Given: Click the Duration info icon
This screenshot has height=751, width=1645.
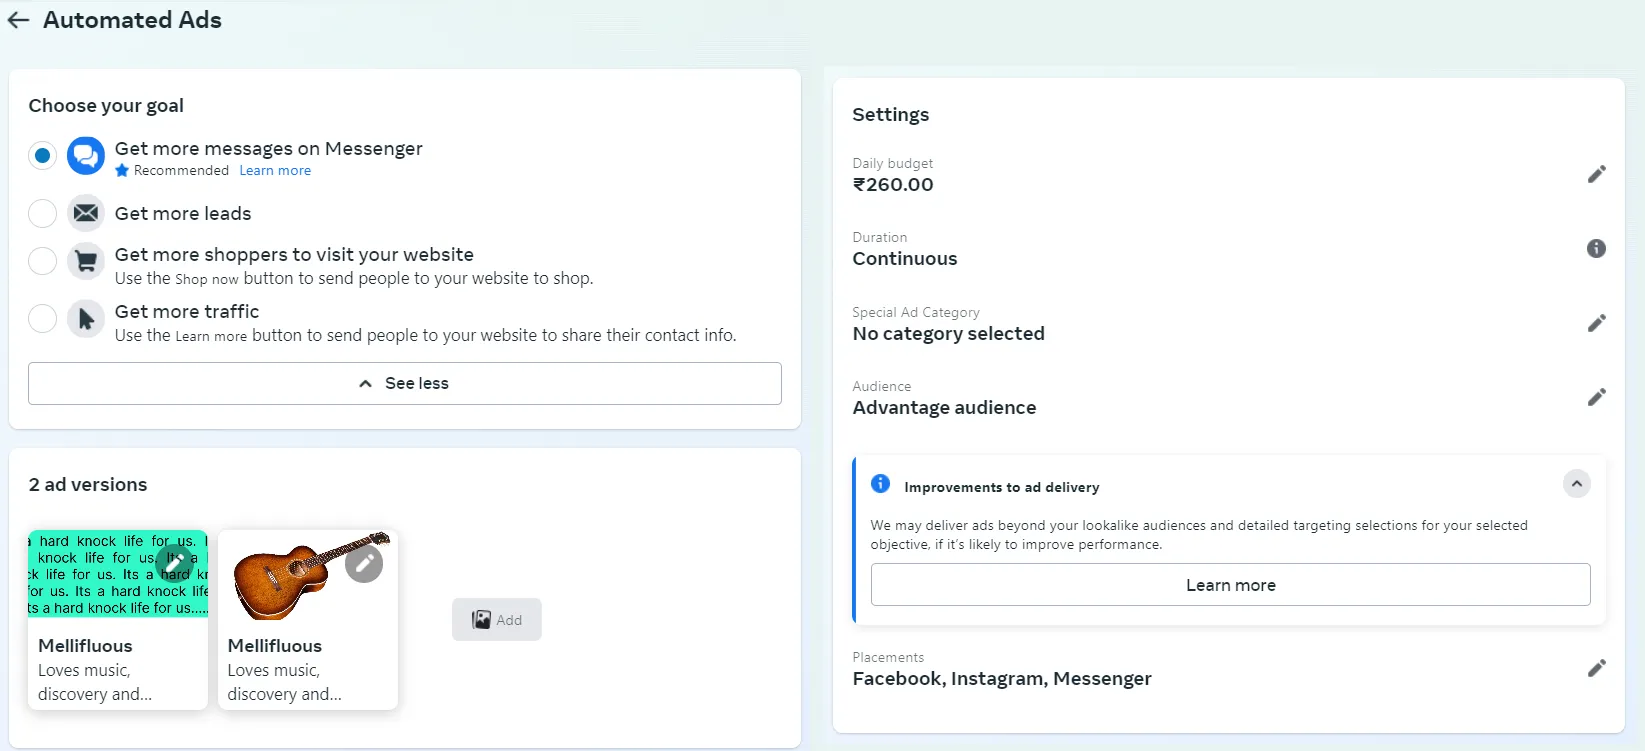Looking at the screenshot, I should 1596,248.
